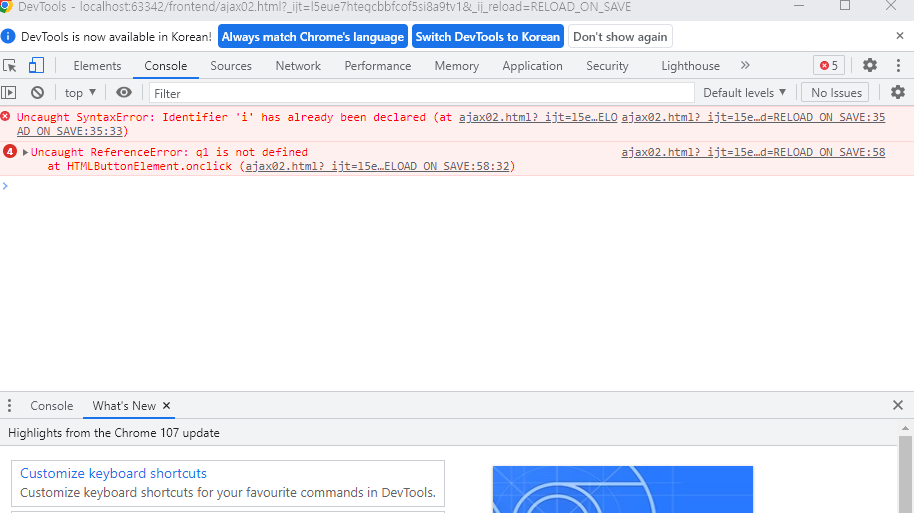Click the 4 repeat count badge
The height and width of the screenshot is (513, 914).
click(x=10, y=152)
